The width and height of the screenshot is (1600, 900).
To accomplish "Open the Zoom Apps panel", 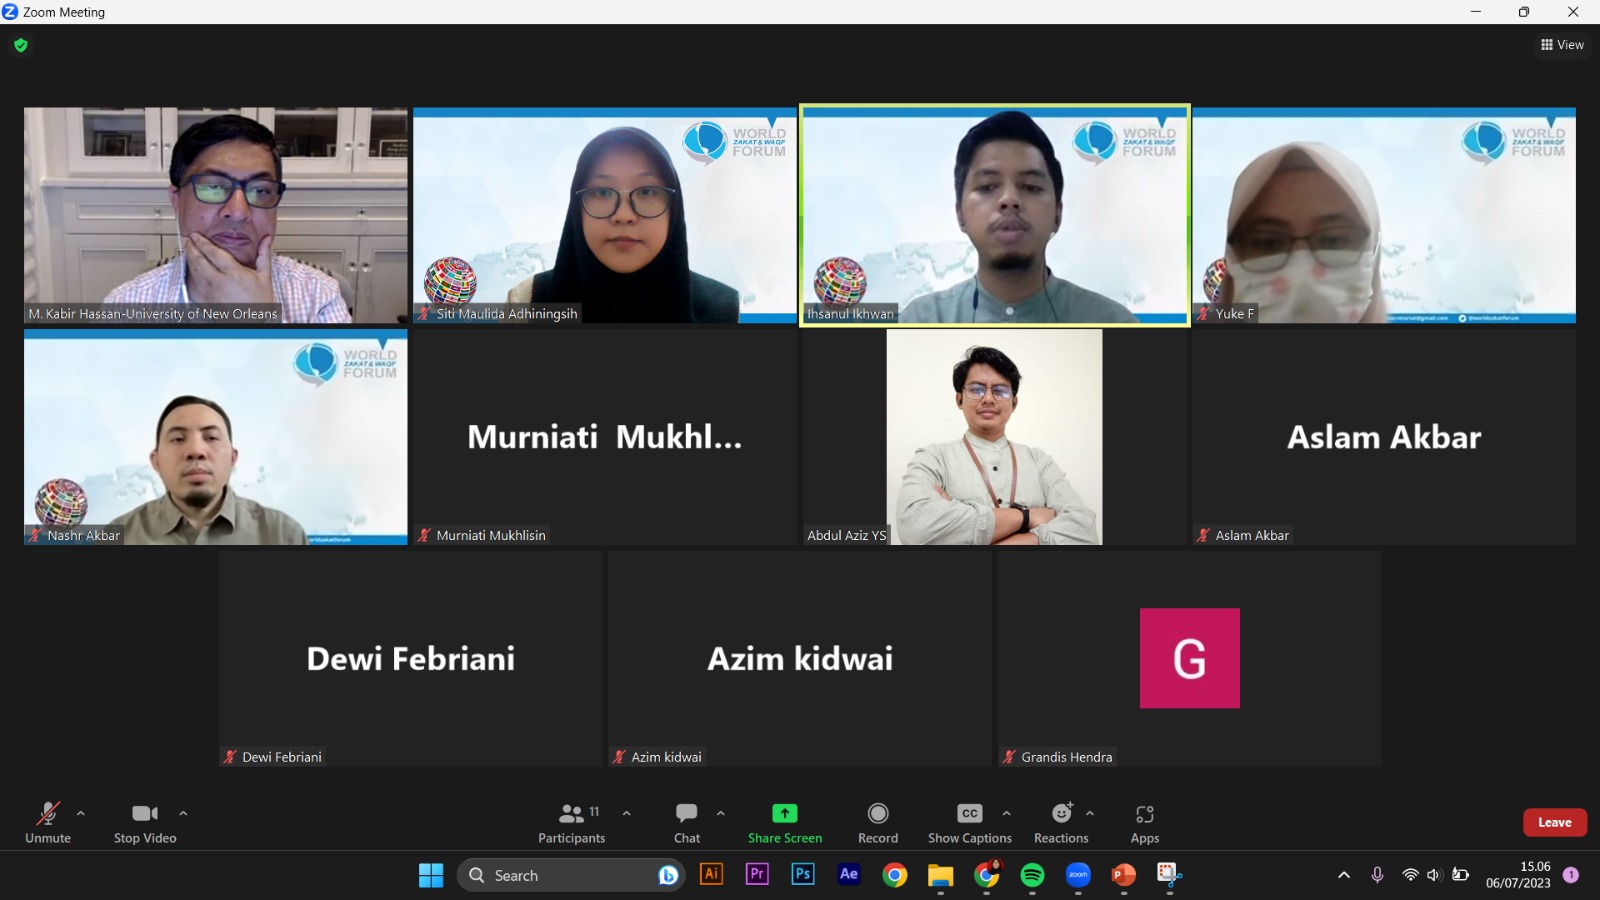I will (1145, 822).
